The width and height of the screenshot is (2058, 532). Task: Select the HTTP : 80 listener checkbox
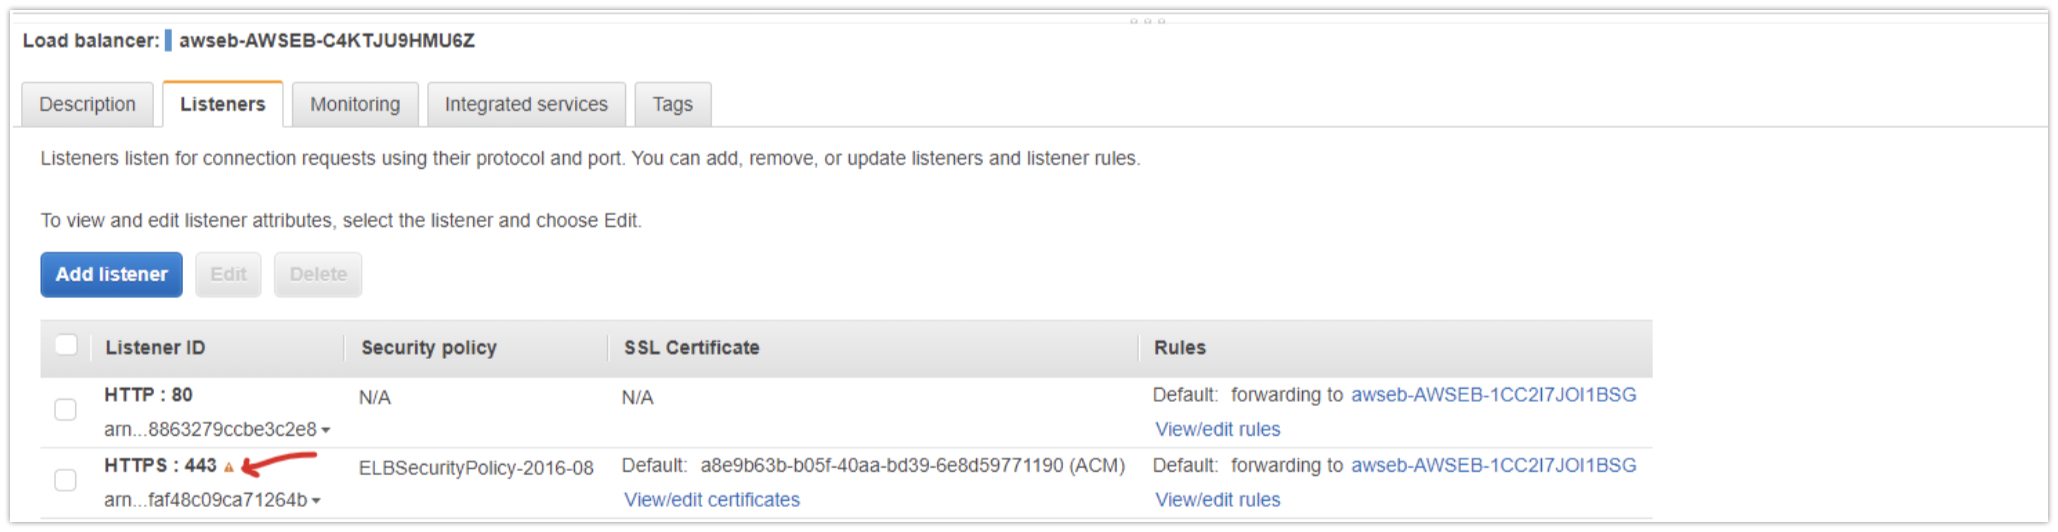pyautogui.click(x=65, y=410)
